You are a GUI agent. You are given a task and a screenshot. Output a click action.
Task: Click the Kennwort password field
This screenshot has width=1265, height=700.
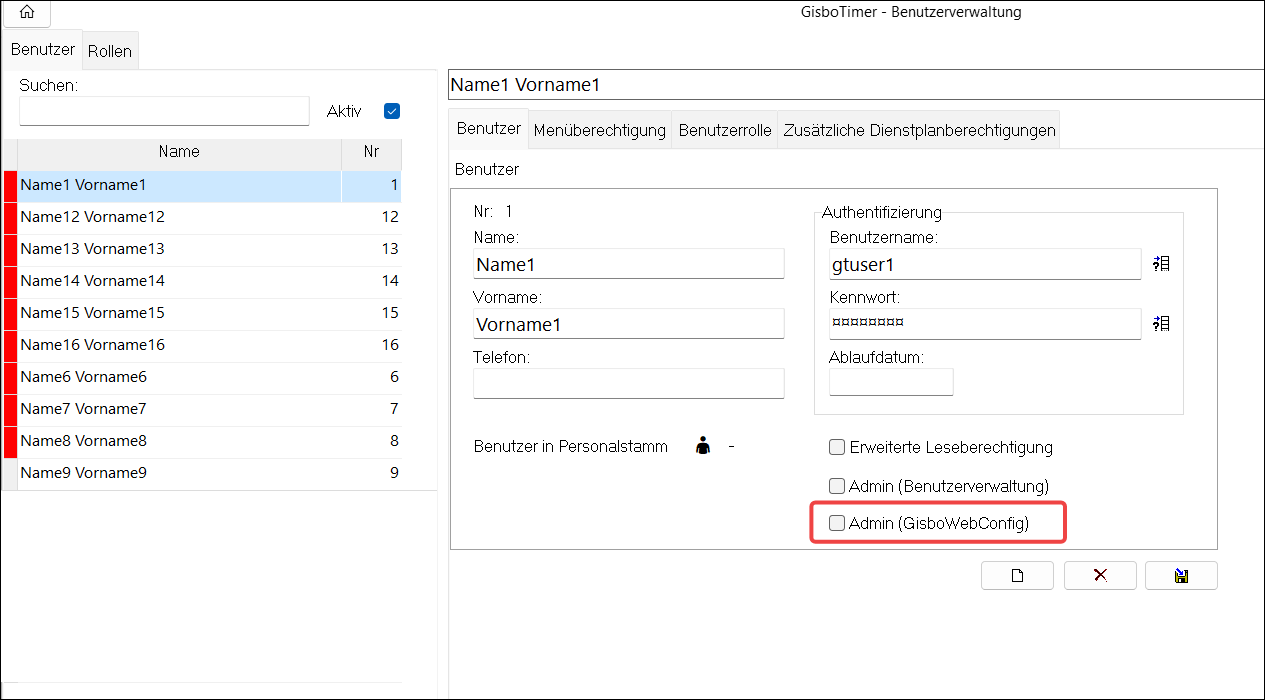985,324
